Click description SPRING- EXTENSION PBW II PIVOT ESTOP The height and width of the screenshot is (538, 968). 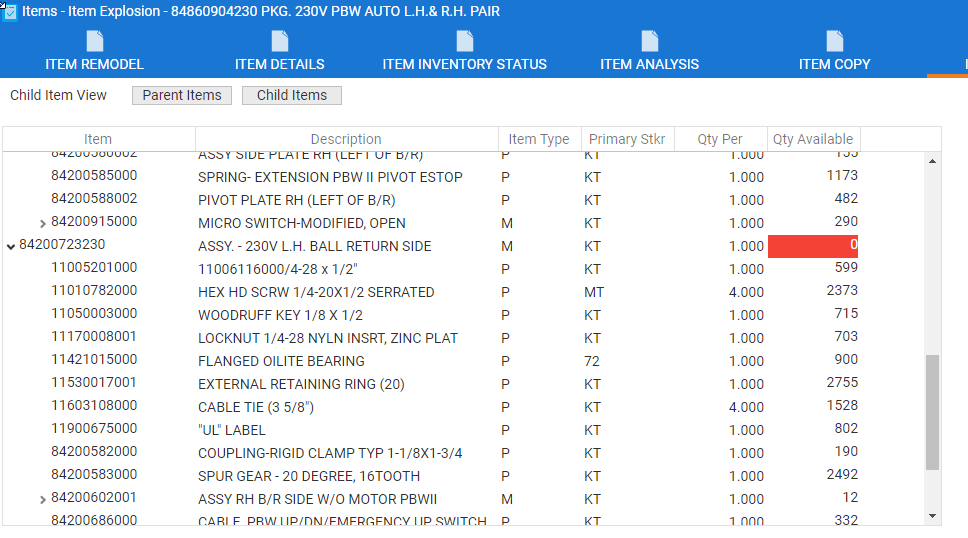[x=330, y=177]
